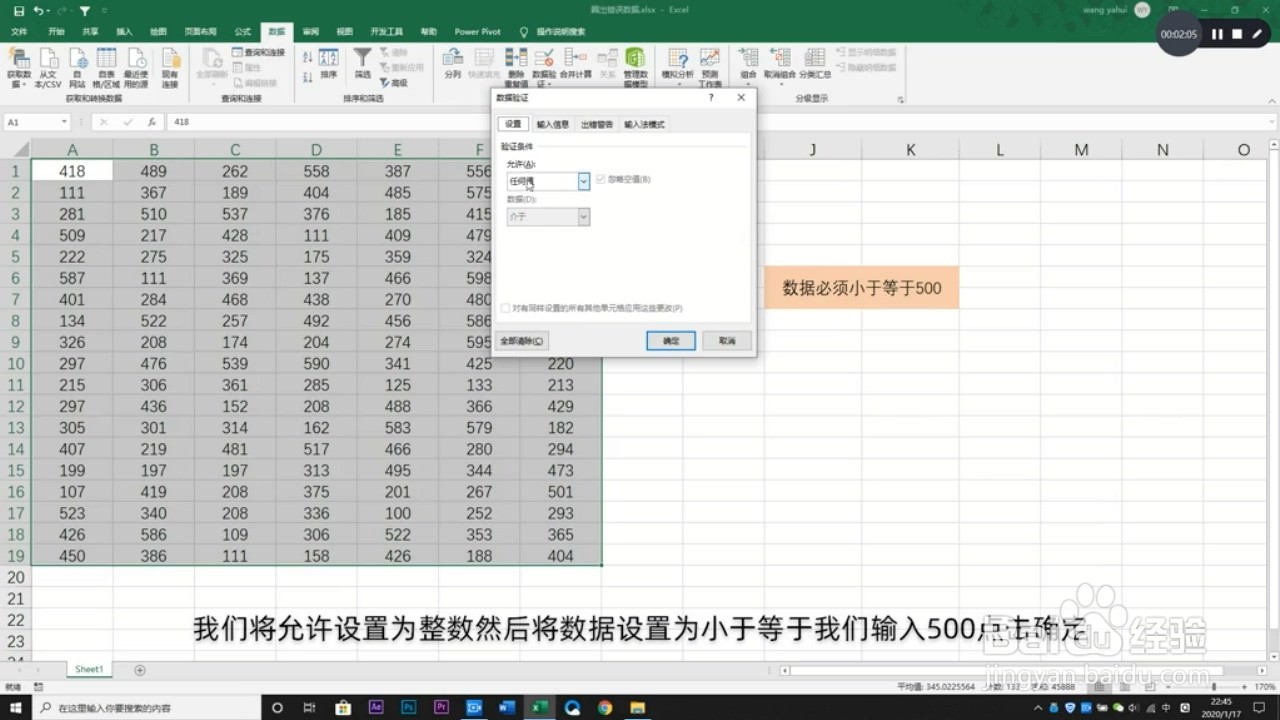Switch to the 视图 (View) ribbon tab
The image size is (1280, 720).
click(344, 31)
